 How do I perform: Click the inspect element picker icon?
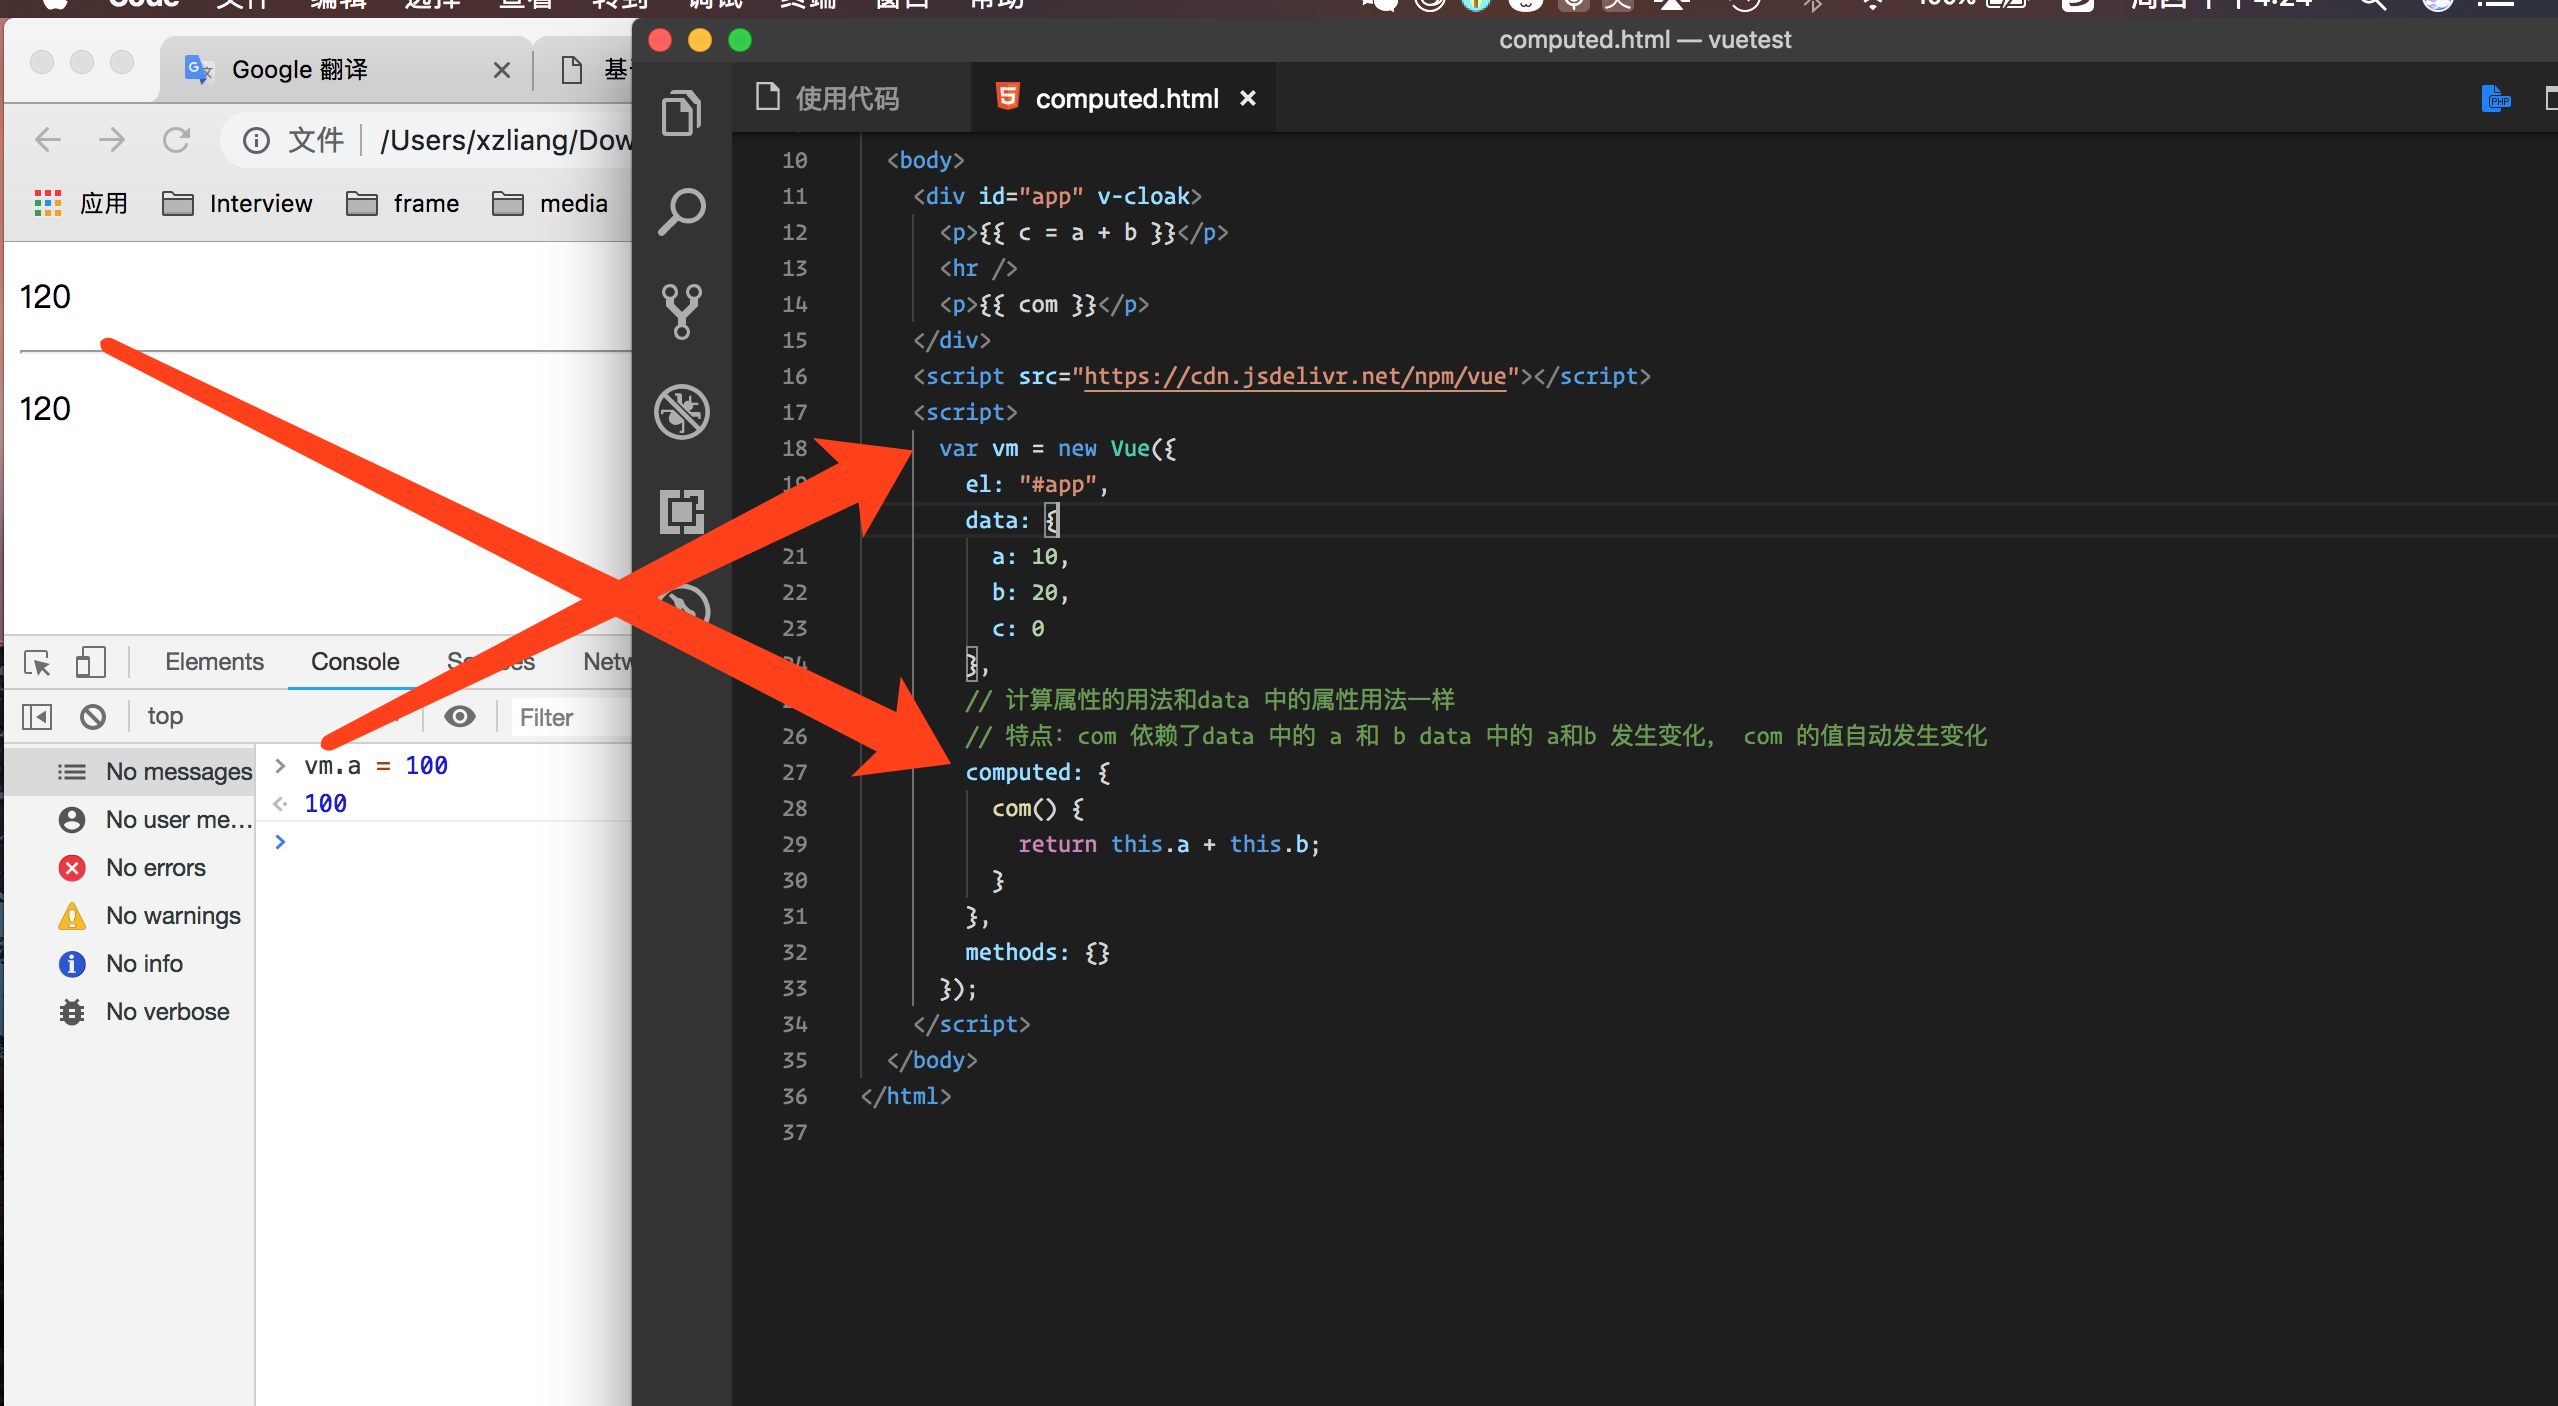pyautogui.click(x=38, y=662)
